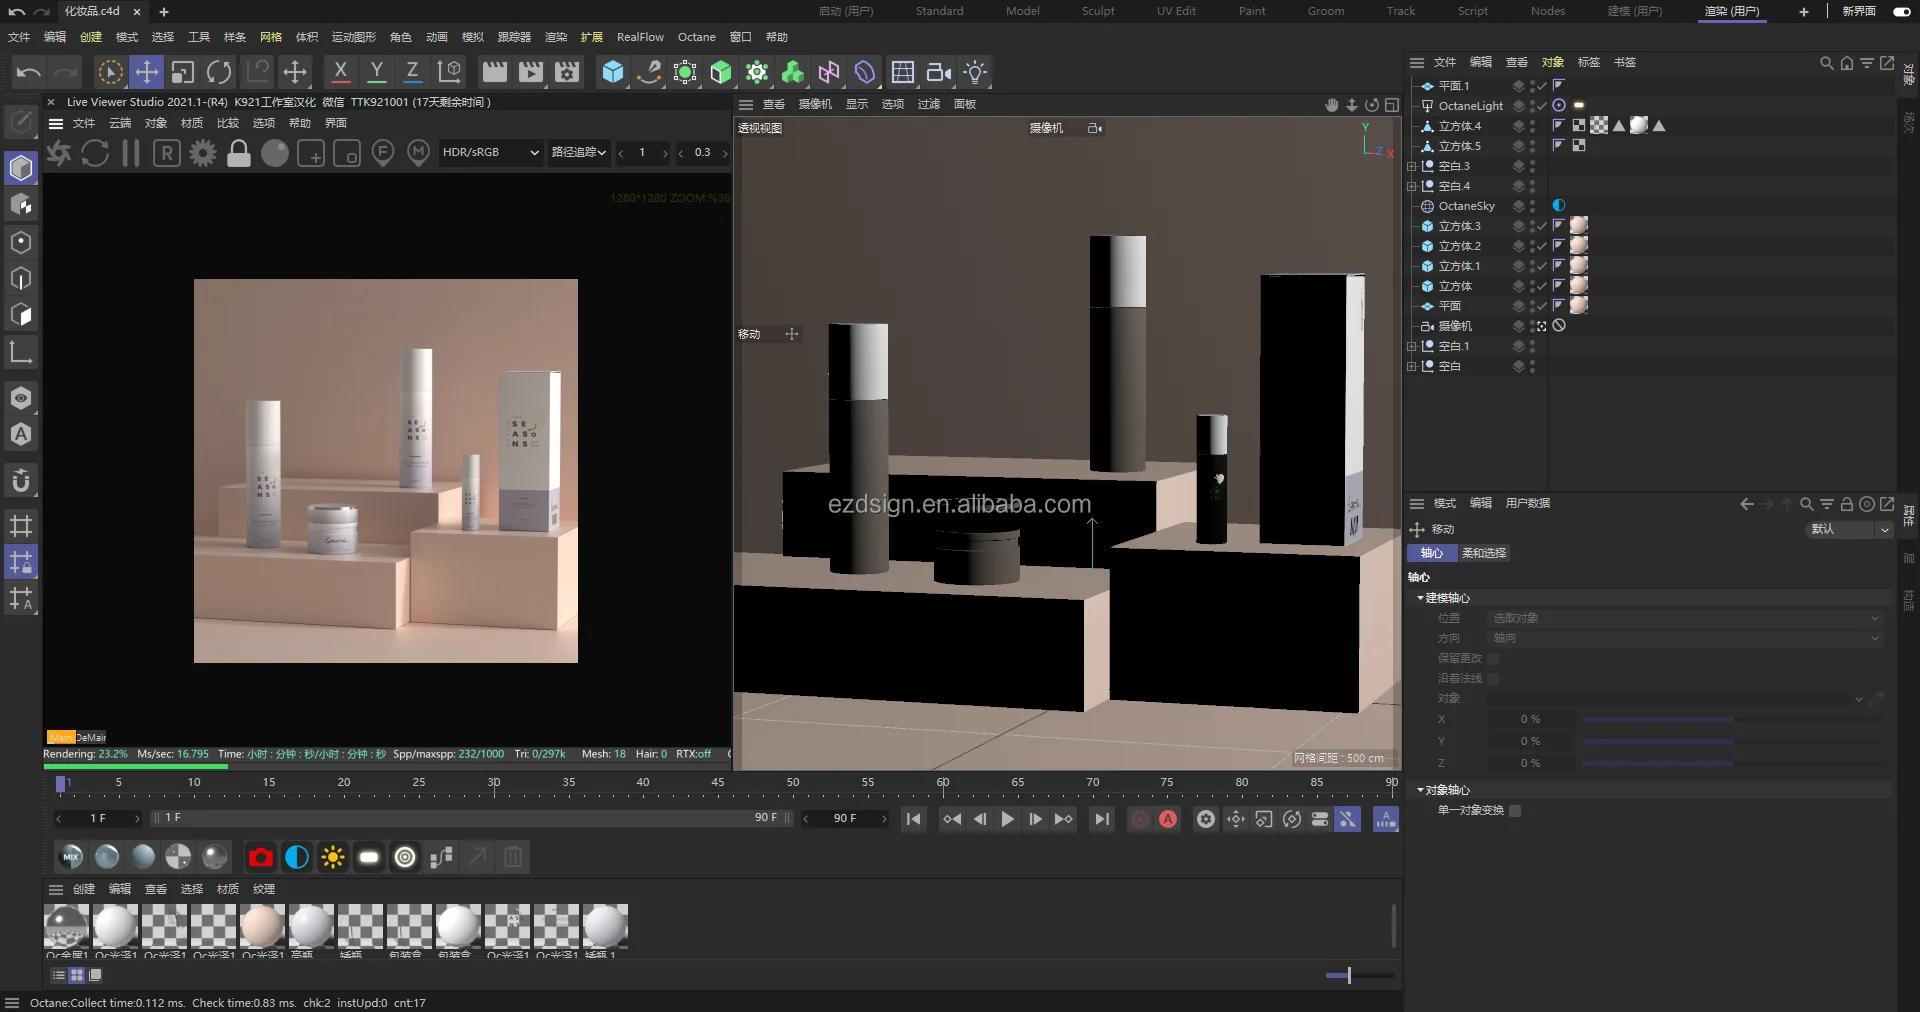1920x1012 pixels.
Task: Collapse the 对象轴心 section
Action: point(1420,790)
